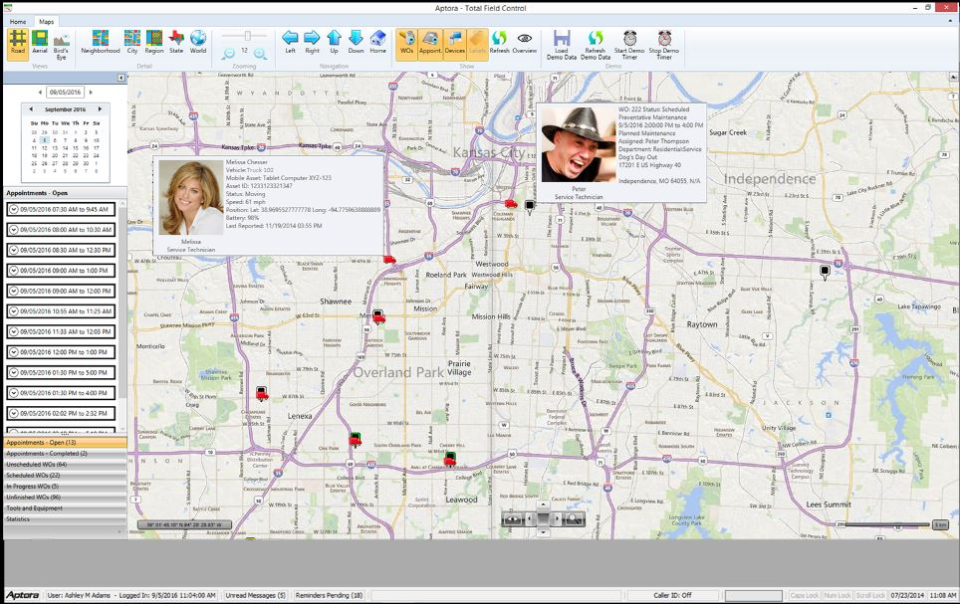Go to previous day arrow
The width and height of the screenshot is (960, 604).
tap(40, 92)
